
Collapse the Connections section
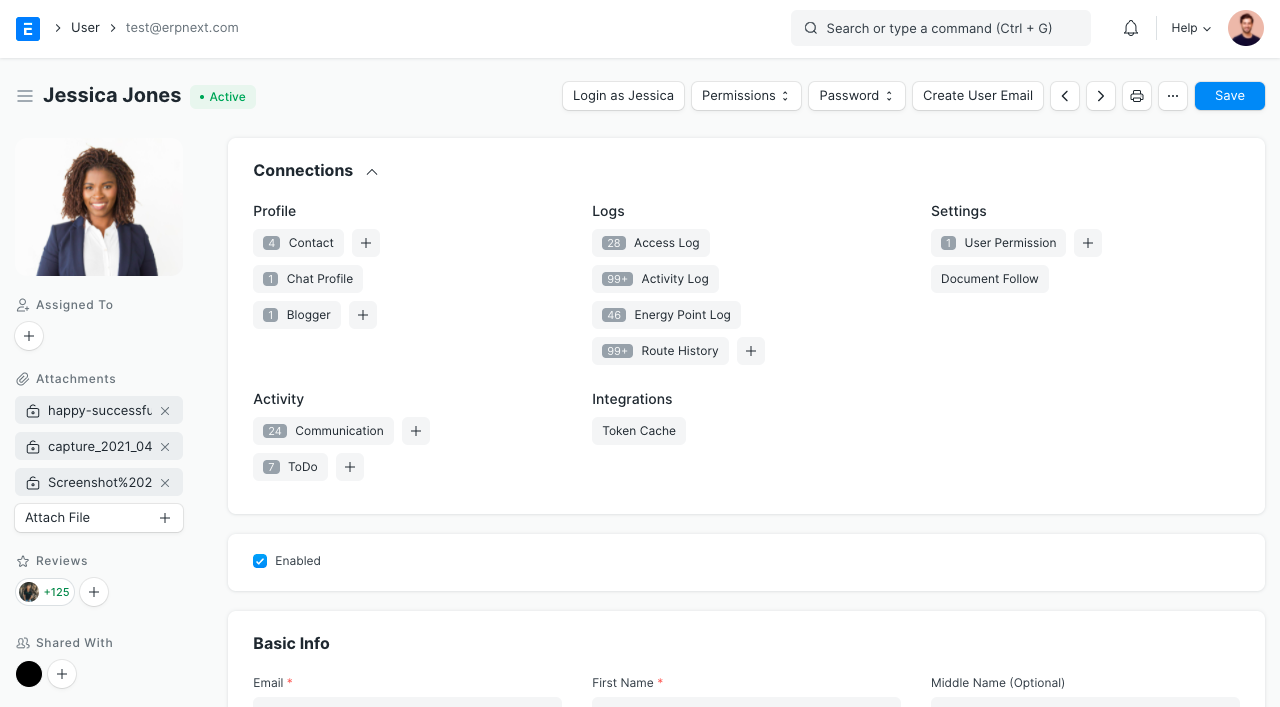(371, 171)
